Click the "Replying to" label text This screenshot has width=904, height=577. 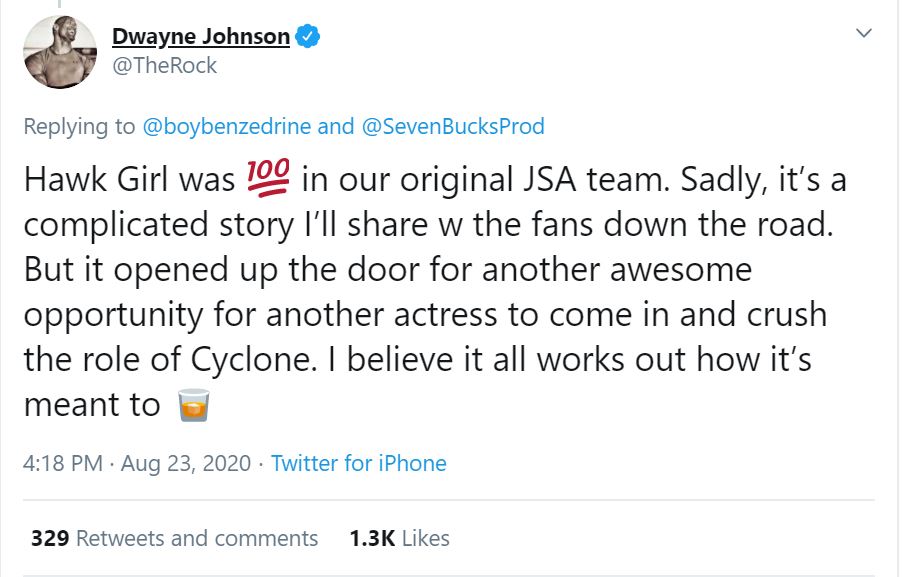pyautogui.click(x=79, y=126)
